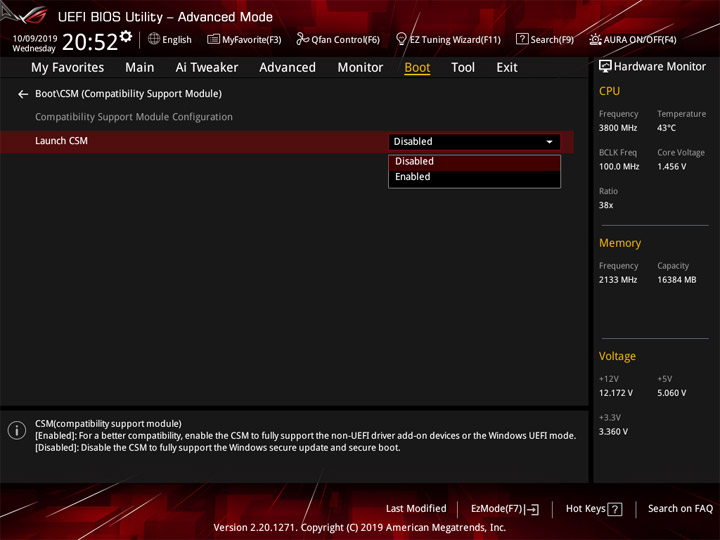The width and height of the screenshot is (720, 540).
Task: Open the Monitor tab
Action: (360, 68)
